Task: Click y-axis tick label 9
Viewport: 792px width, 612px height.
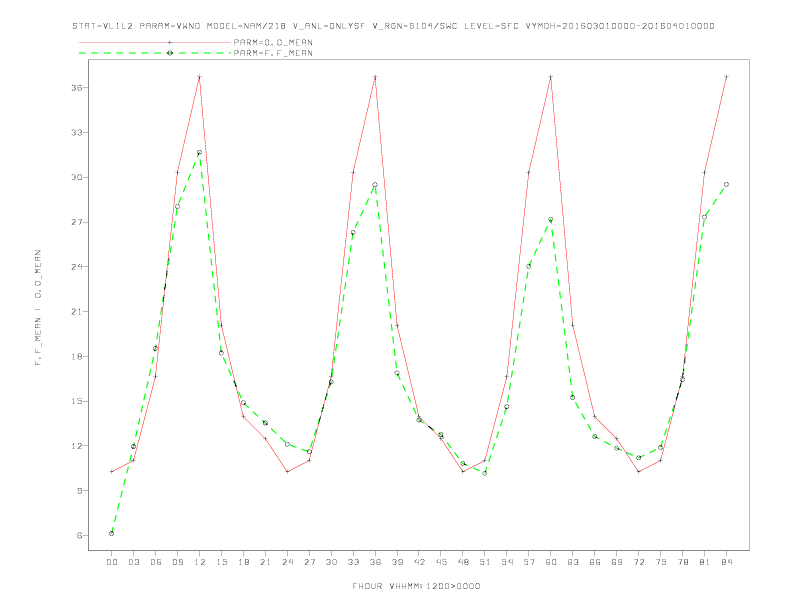Action: [x=80, y=491]
